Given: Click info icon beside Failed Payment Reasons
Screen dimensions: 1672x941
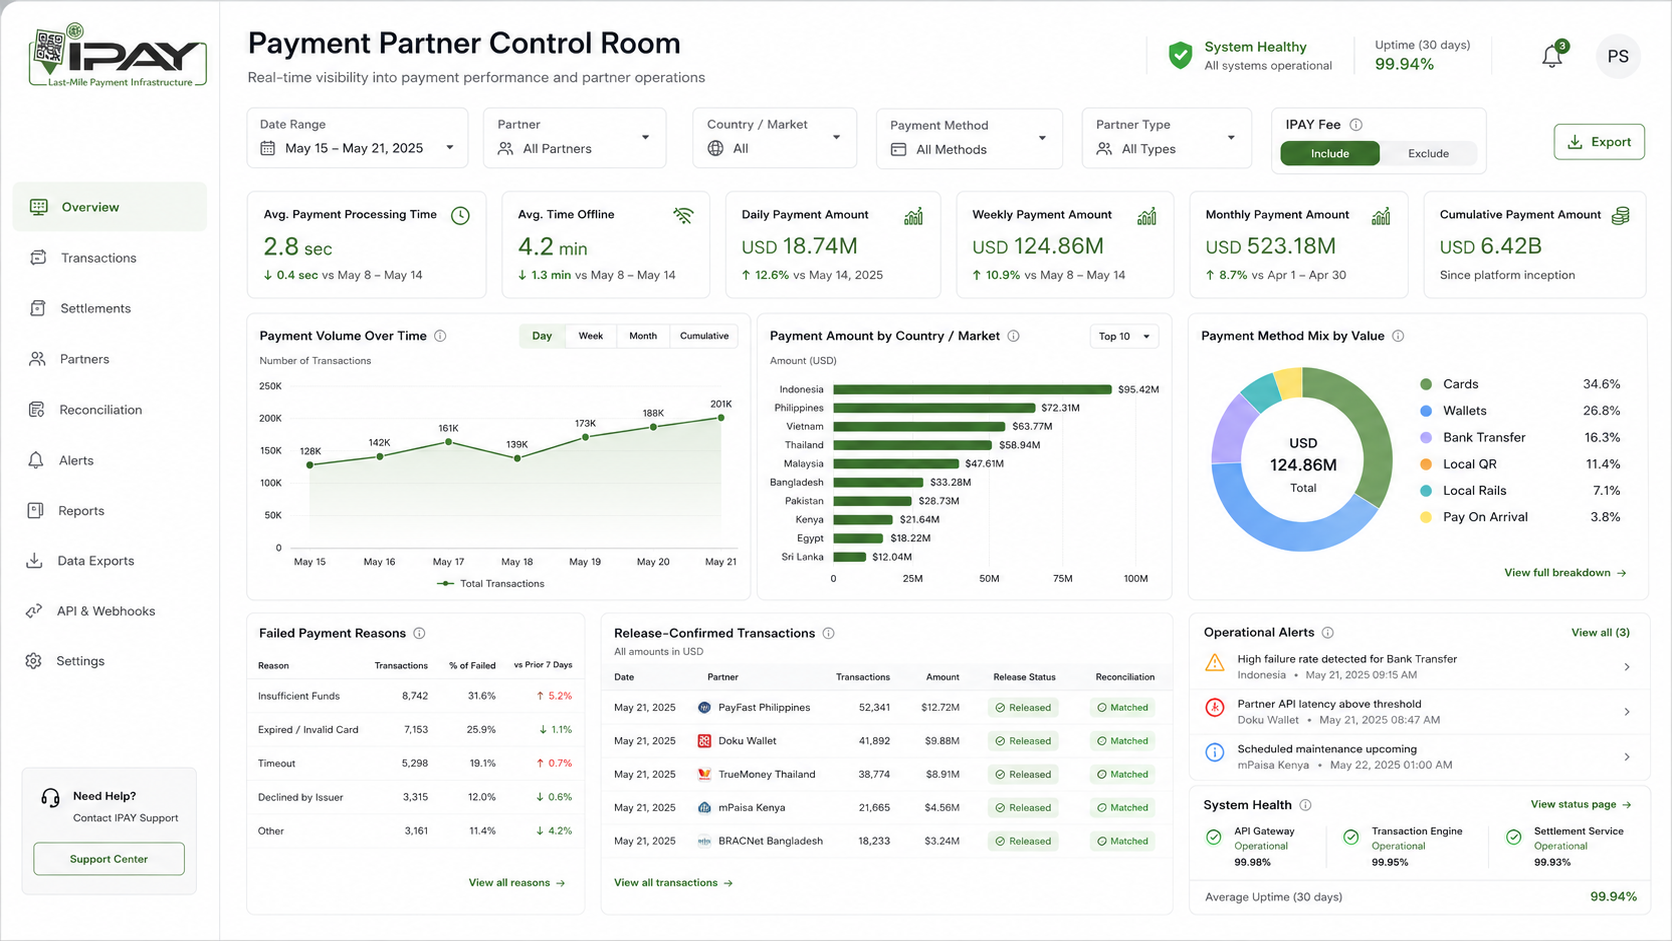Looking at the screenshot, I should 419,633.
